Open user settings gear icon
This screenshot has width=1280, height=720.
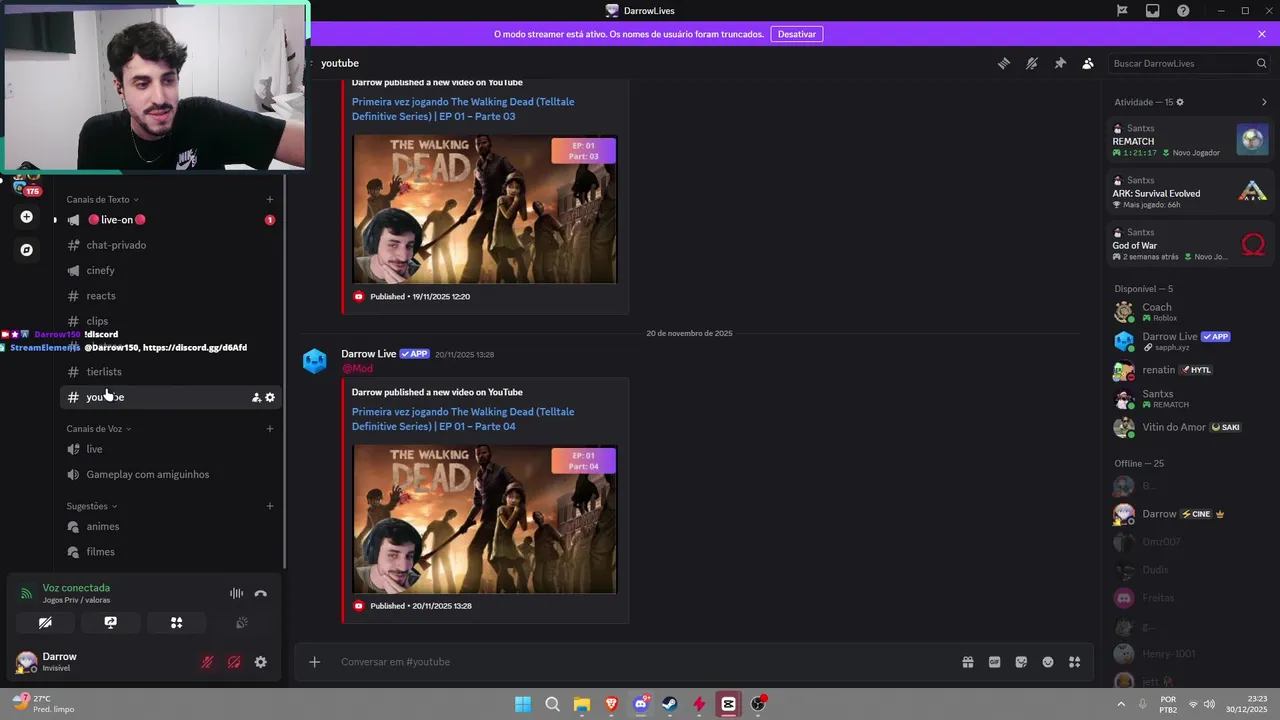[x=261, y=662]
